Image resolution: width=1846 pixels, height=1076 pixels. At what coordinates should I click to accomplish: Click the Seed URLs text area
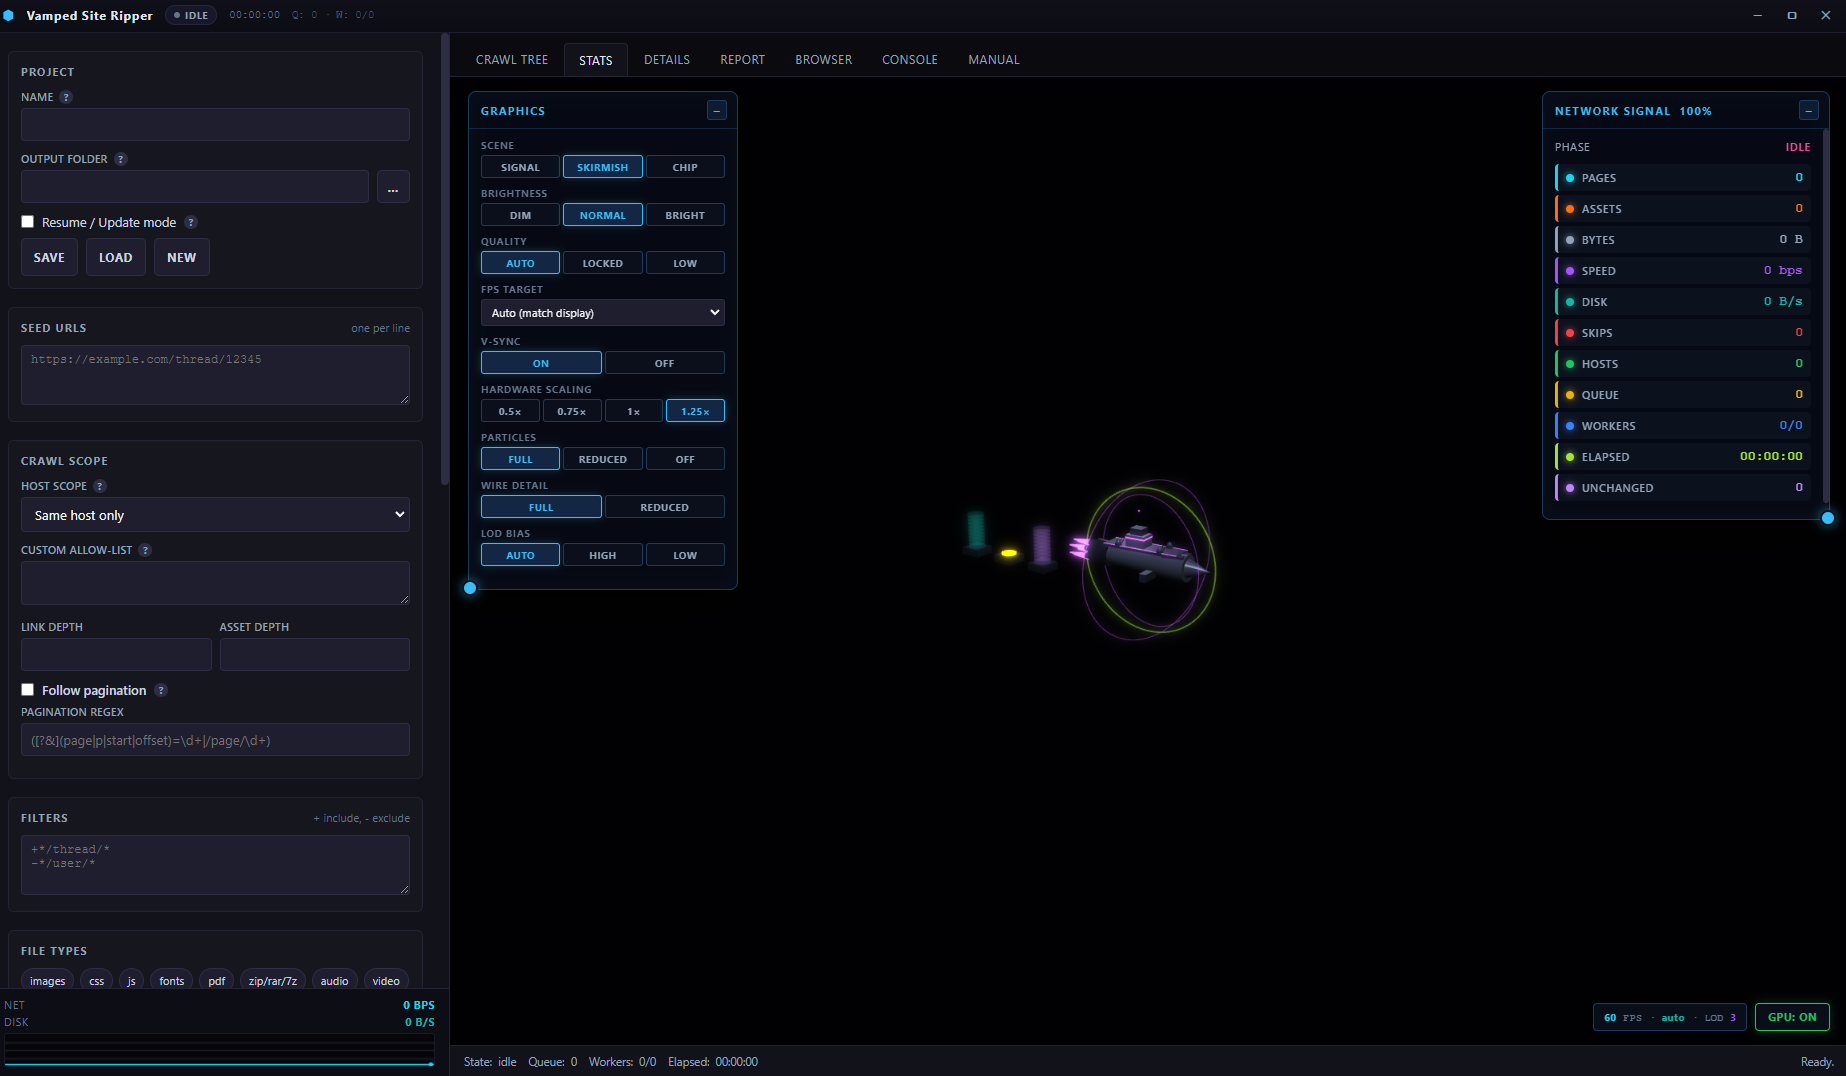(x=215, y=375)
